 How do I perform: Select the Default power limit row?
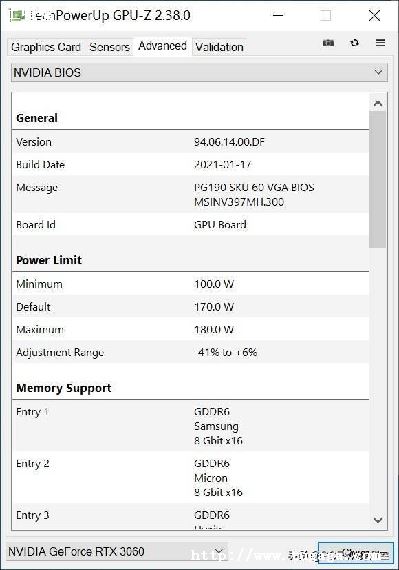click(x=190, y=307)
